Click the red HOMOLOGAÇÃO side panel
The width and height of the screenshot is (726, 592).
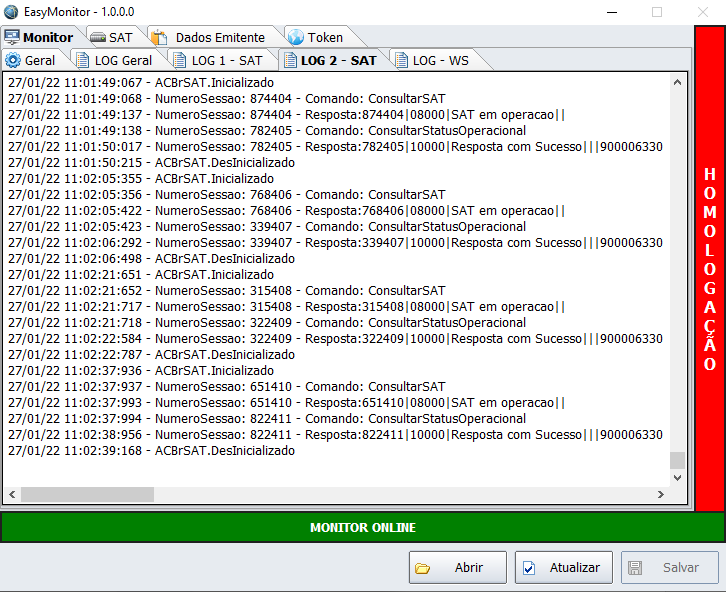709,268
